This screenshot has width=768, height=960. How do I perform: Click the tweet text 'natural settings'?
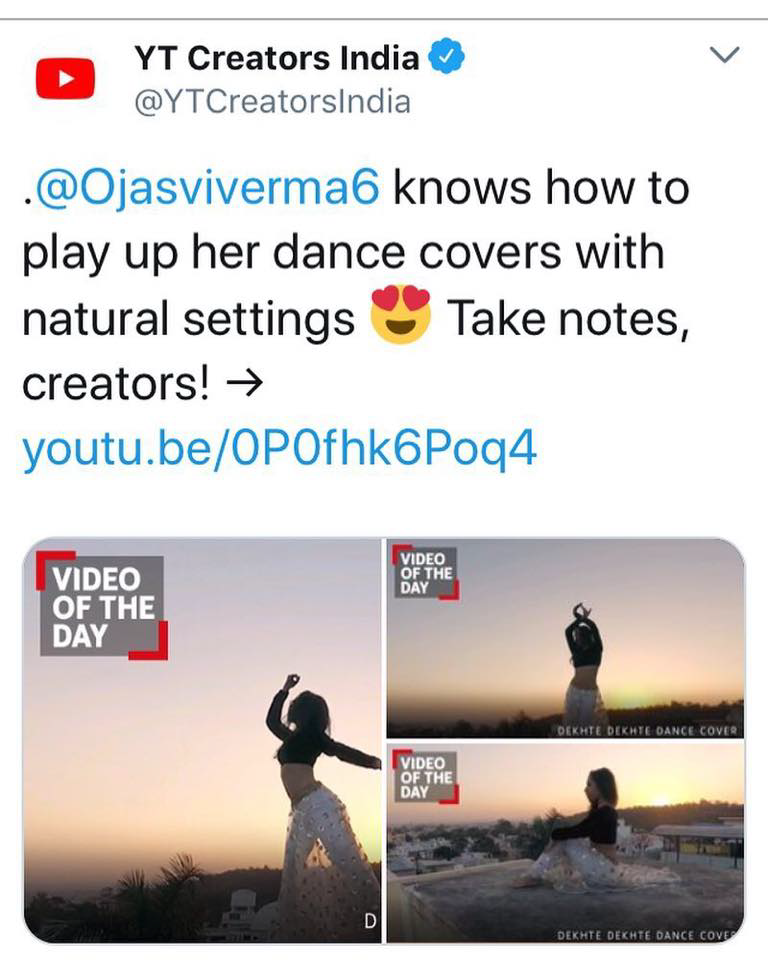188,320
